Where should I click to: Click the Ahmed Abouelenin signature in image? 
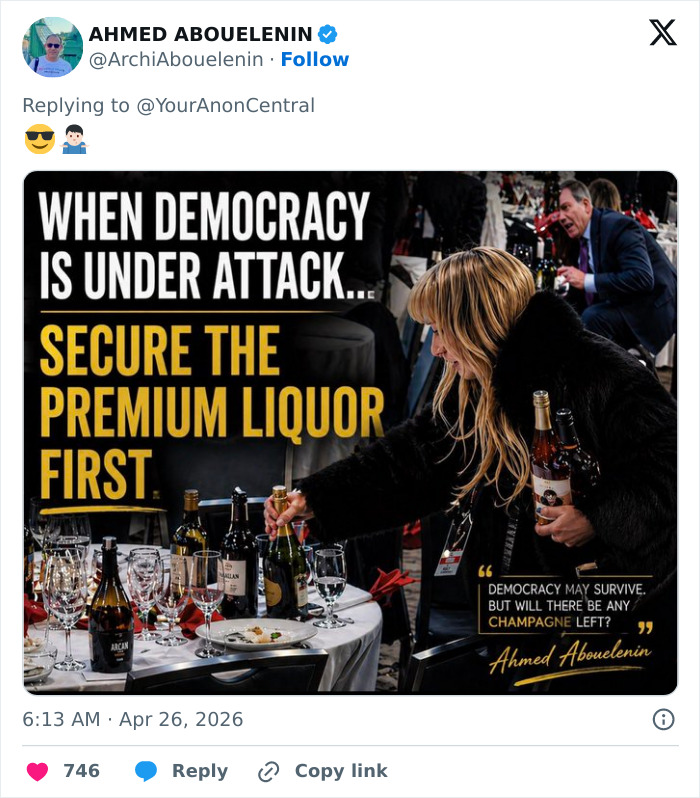[570, 658]
